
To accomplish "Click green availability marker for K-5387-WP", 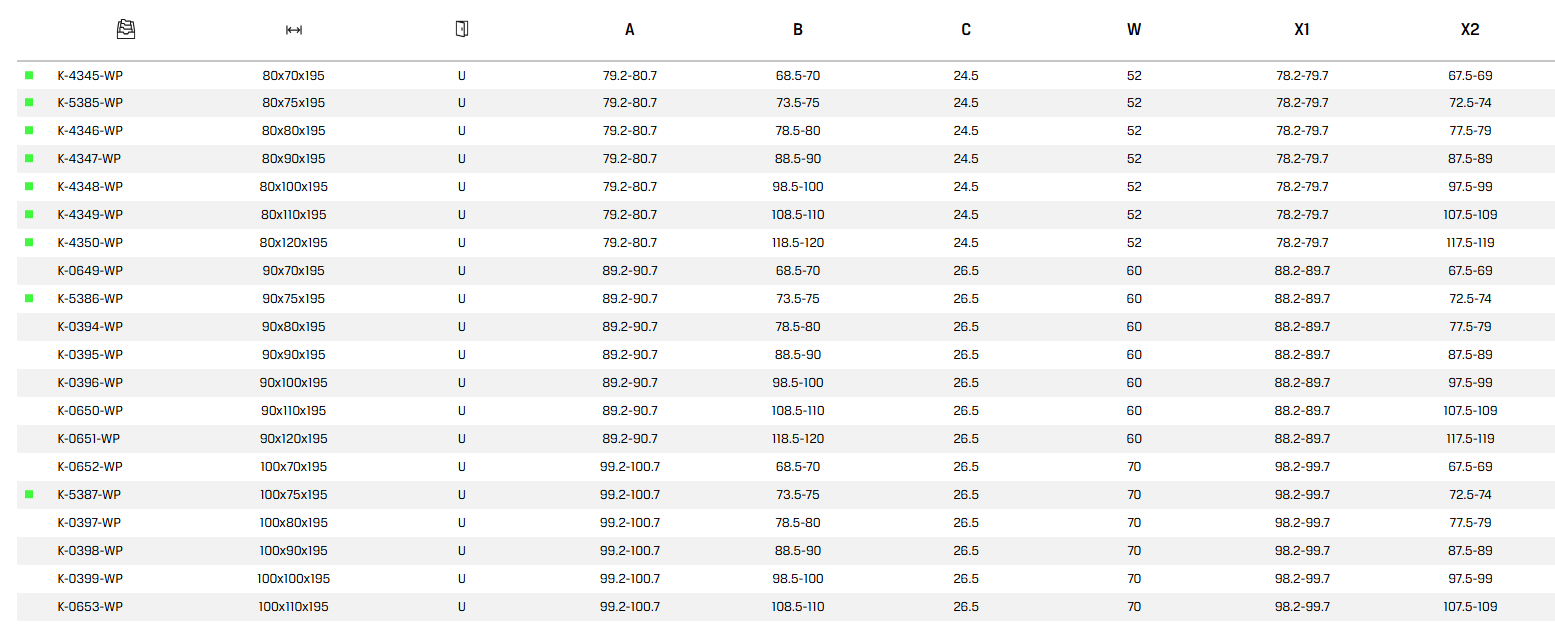I will (x=29, y=494).
